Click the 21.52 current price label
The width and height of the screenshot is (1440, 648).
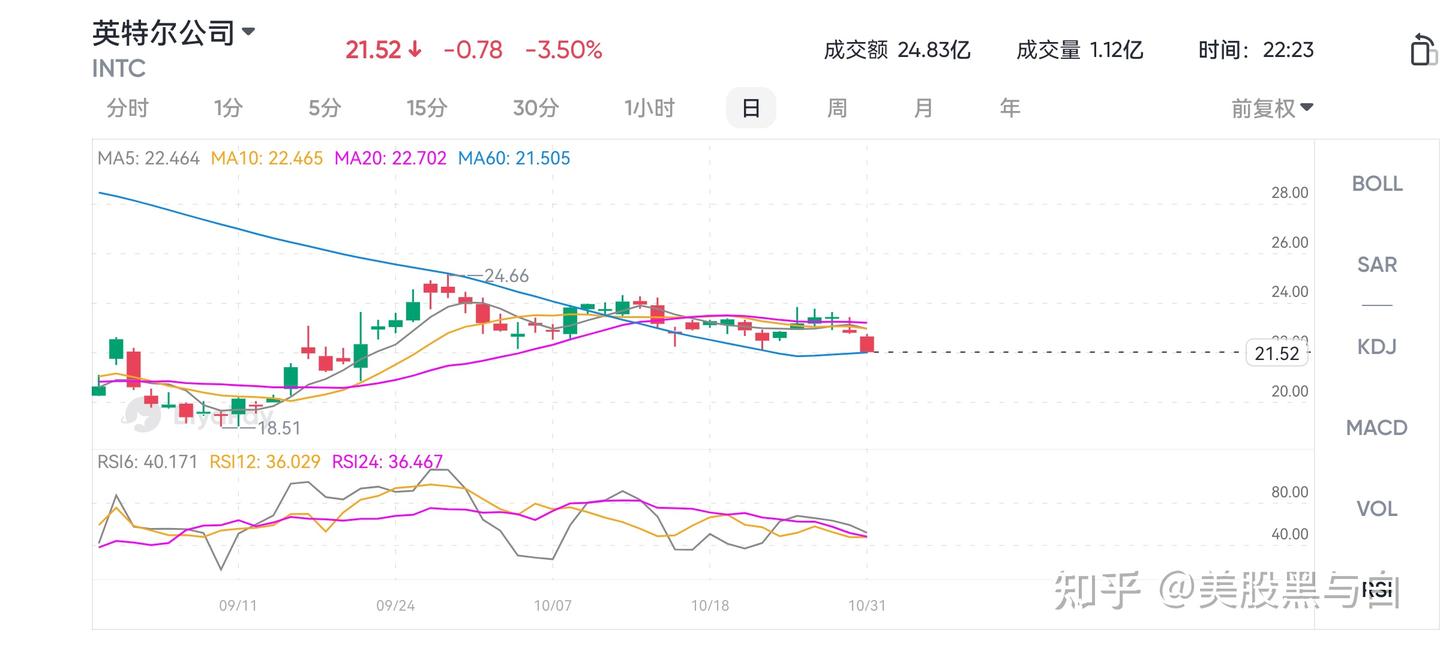[x=1276, y=353]
